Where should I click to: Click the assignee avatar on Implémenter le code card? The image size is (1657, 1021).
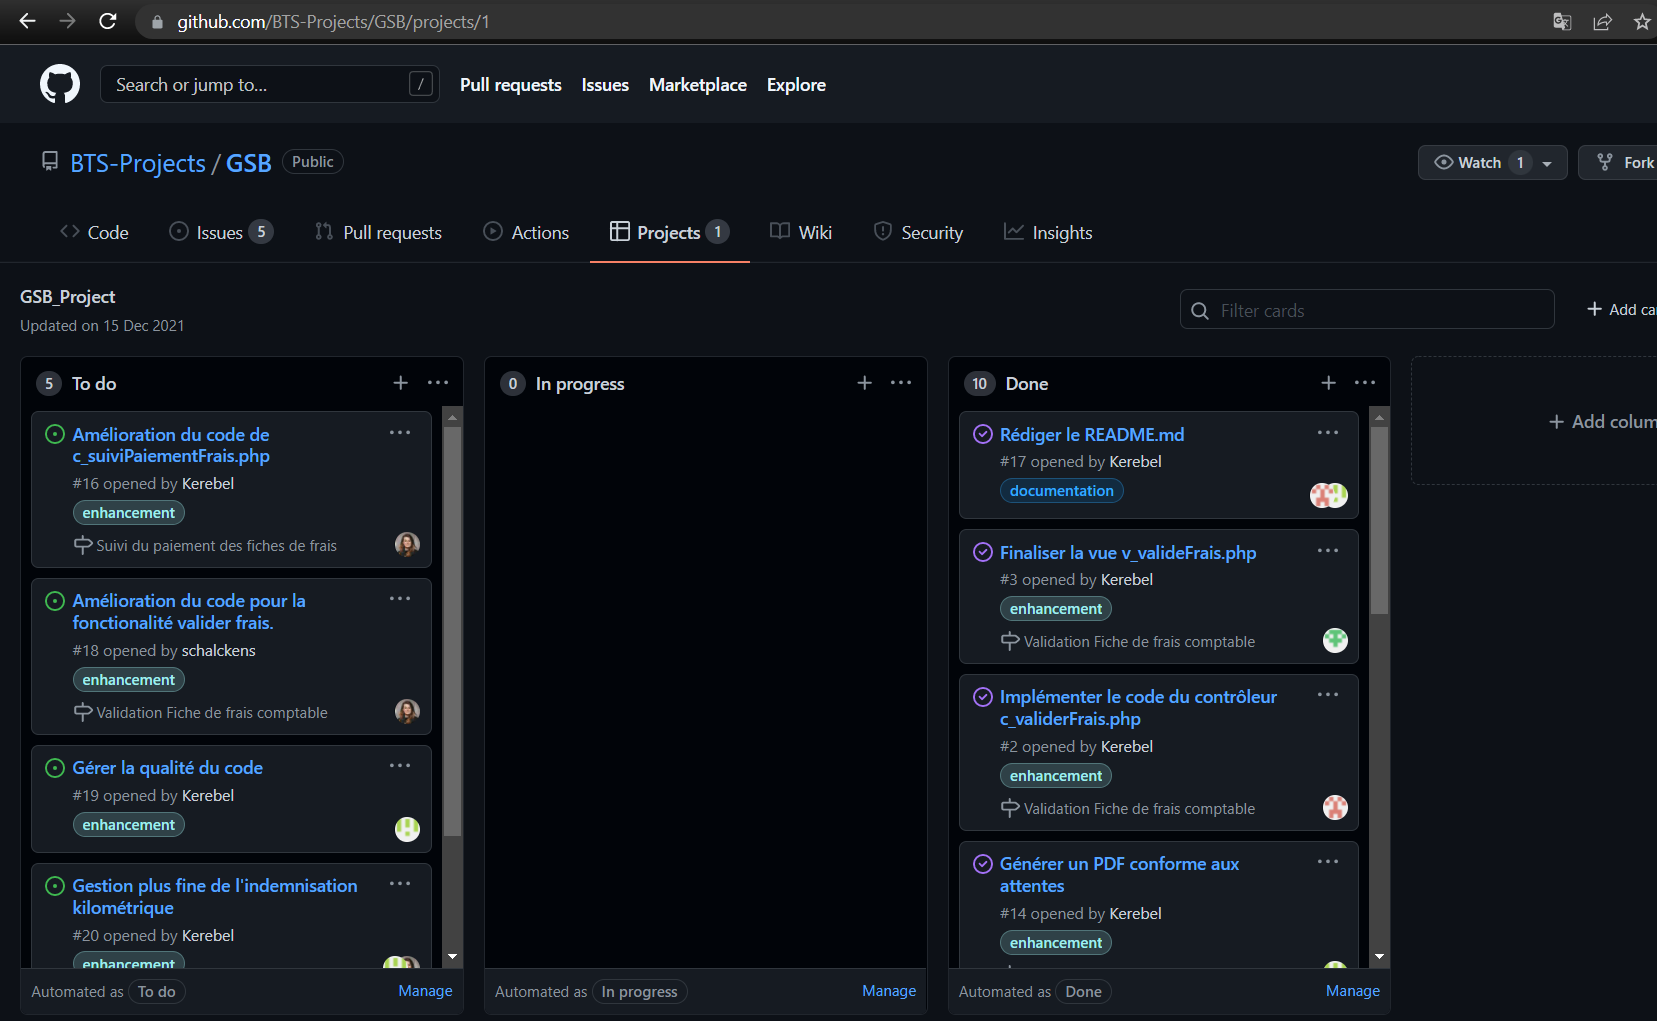[x=1335, y=807]
